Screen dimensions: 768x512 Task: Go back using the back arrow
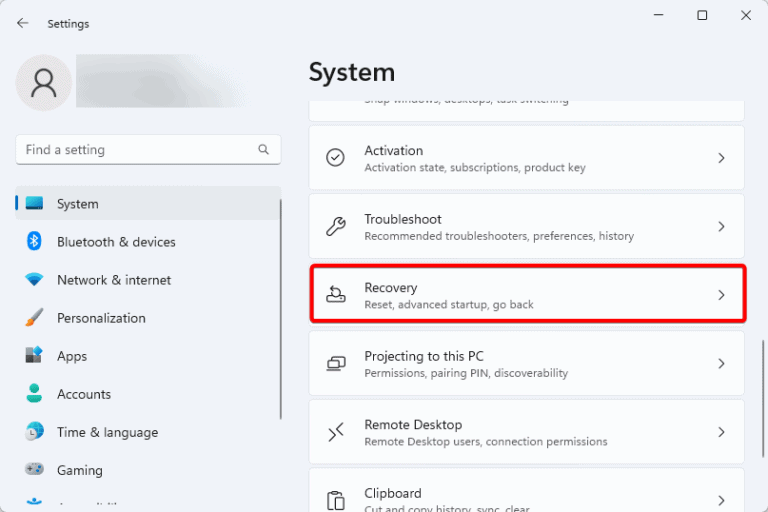[23, 23]
